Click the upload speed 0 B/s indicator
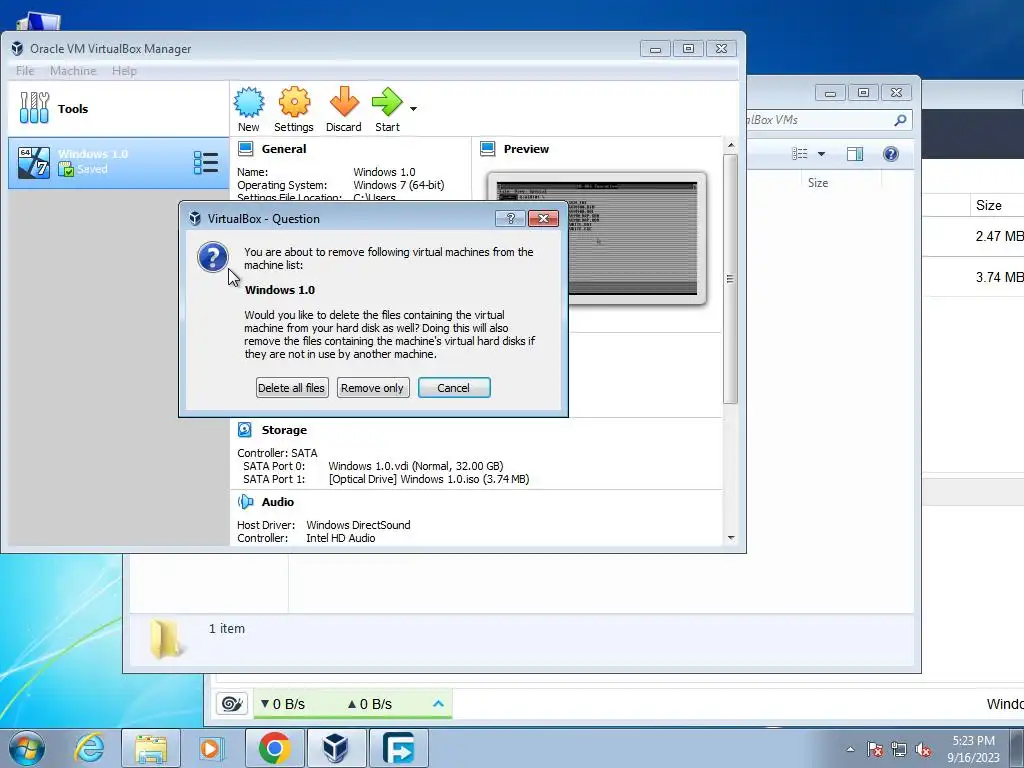The height and width of the screenshot is (768, 1024). 370,704
